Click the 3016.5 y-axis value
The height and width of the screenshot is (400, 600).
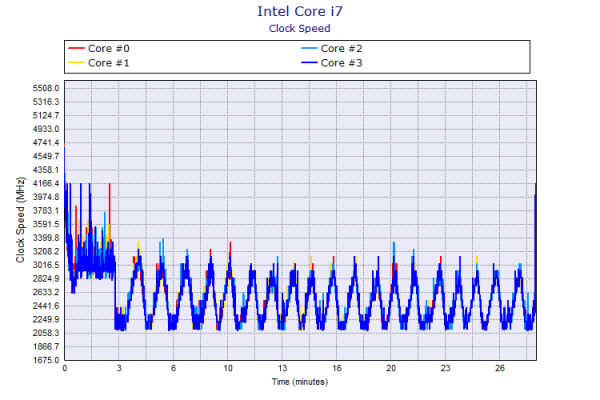[x=46, y=265]
